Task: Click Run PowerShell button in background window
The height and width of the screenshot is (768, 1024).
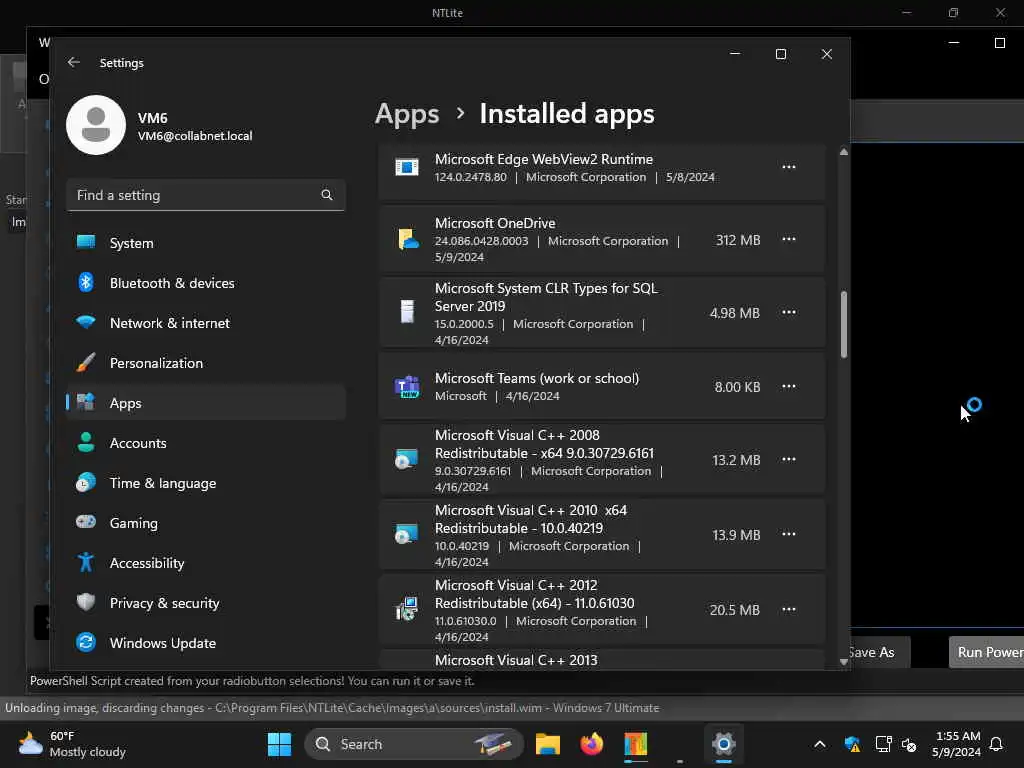Action: pyautogui.click(x=986, y=652)
